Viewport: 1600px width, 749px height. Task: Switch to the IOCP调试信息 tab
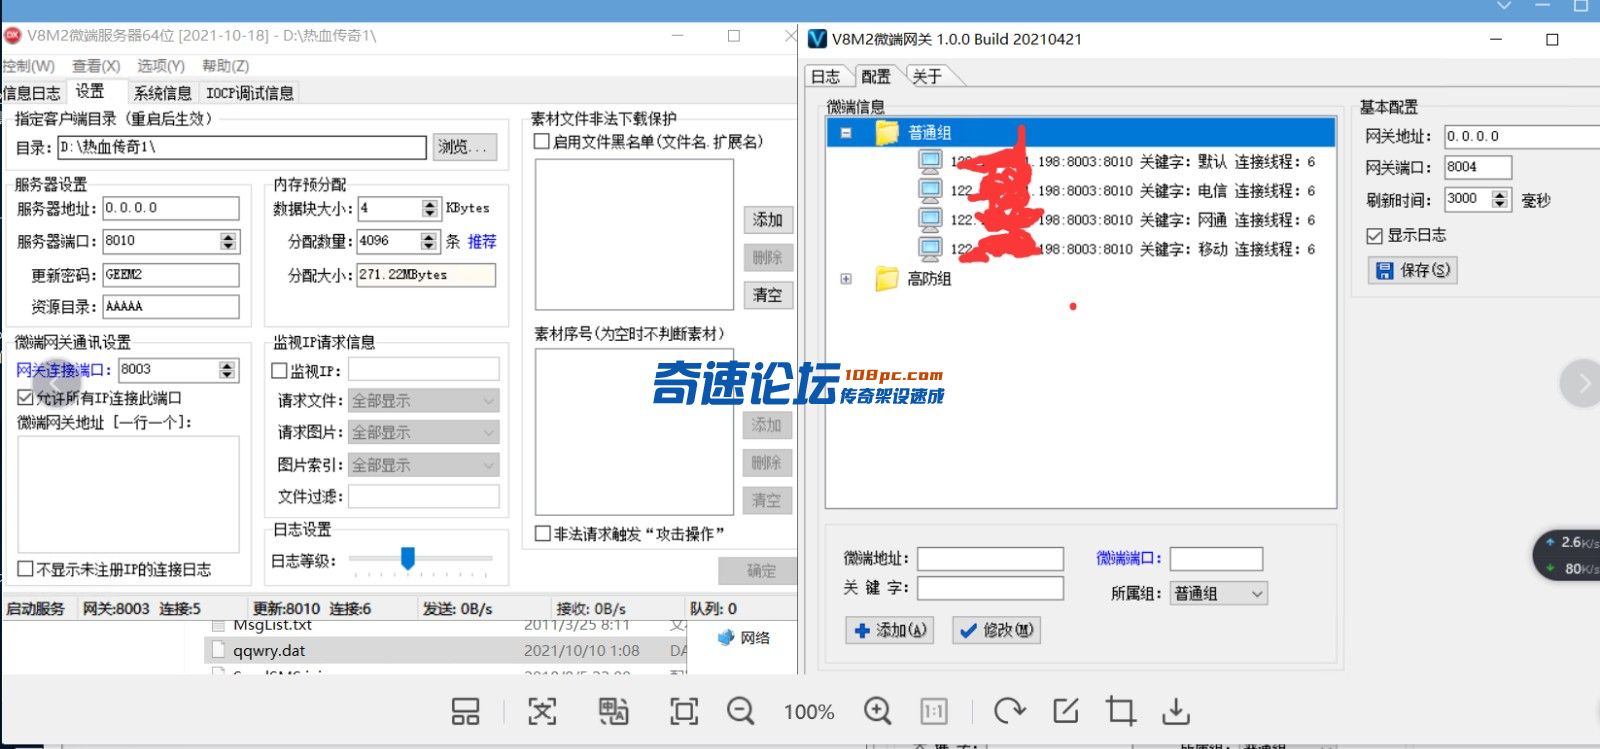(x=250, y=93)
